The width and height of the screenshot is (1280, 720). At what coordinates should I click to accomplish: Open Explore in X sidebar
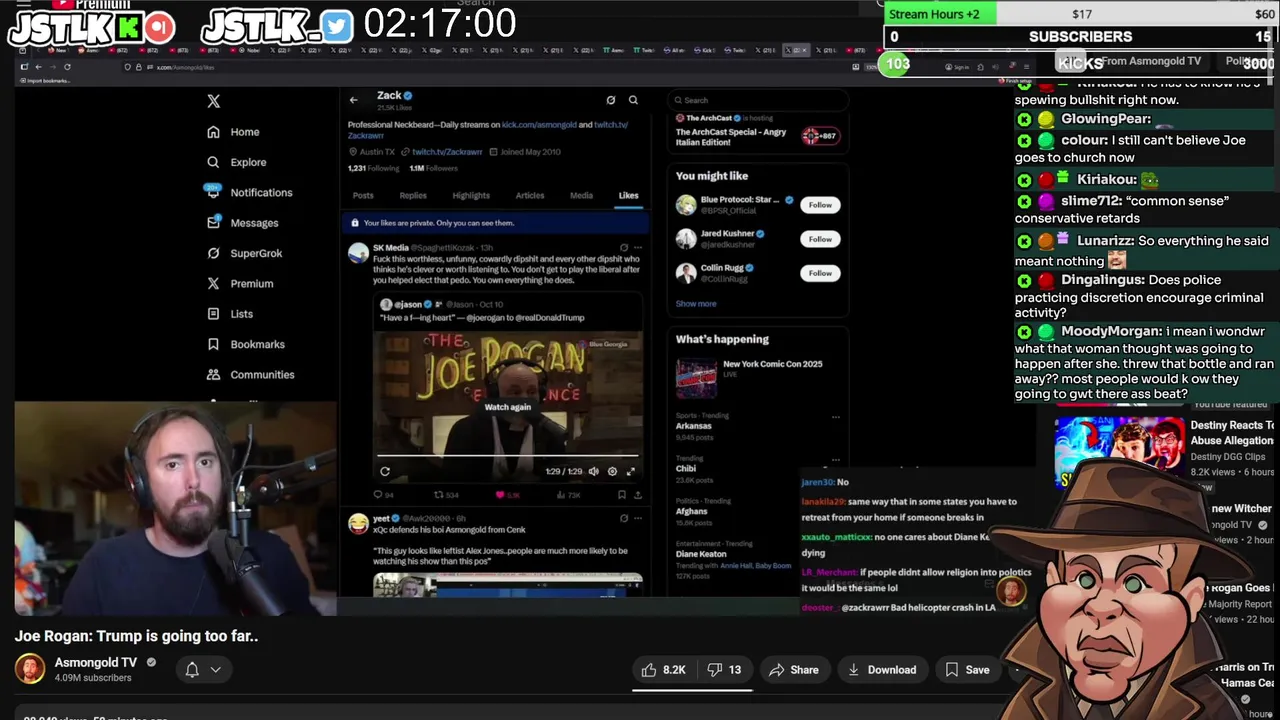coord(236,162)
